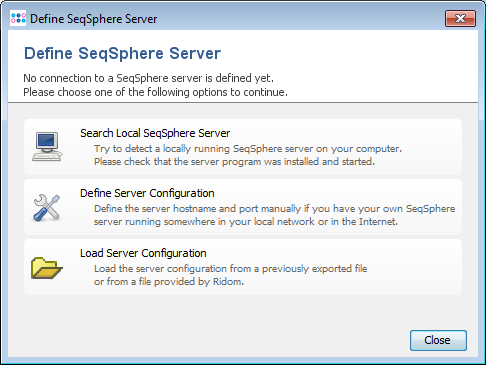Click the open yellow folder icon
This screenshot has height=365, width=486.
46,268
